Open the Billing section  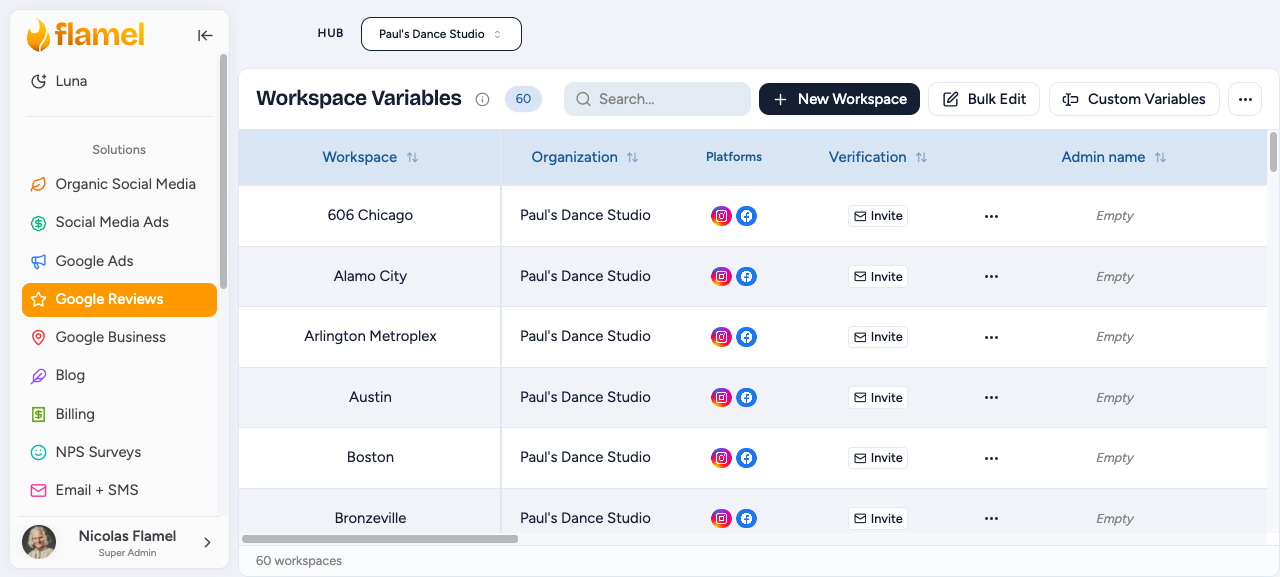[x=119, y=414]
